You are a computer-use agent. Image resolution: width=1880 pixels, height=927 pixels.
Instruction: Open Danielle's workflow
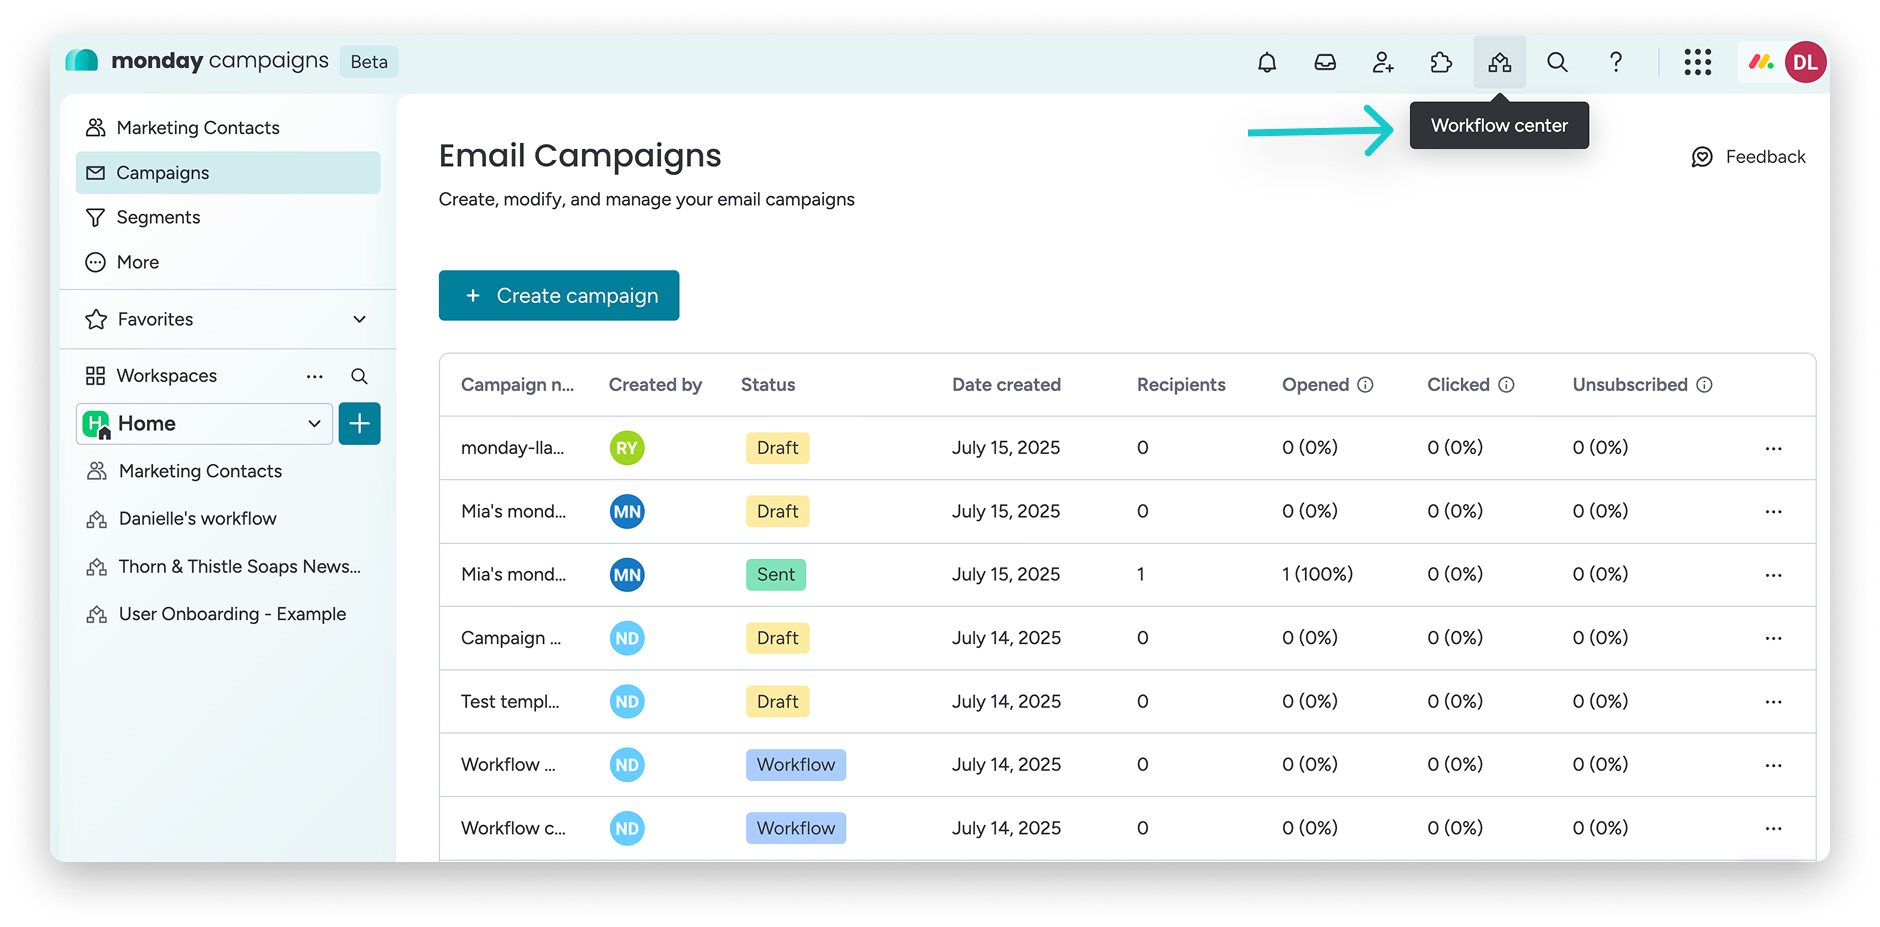197,519
